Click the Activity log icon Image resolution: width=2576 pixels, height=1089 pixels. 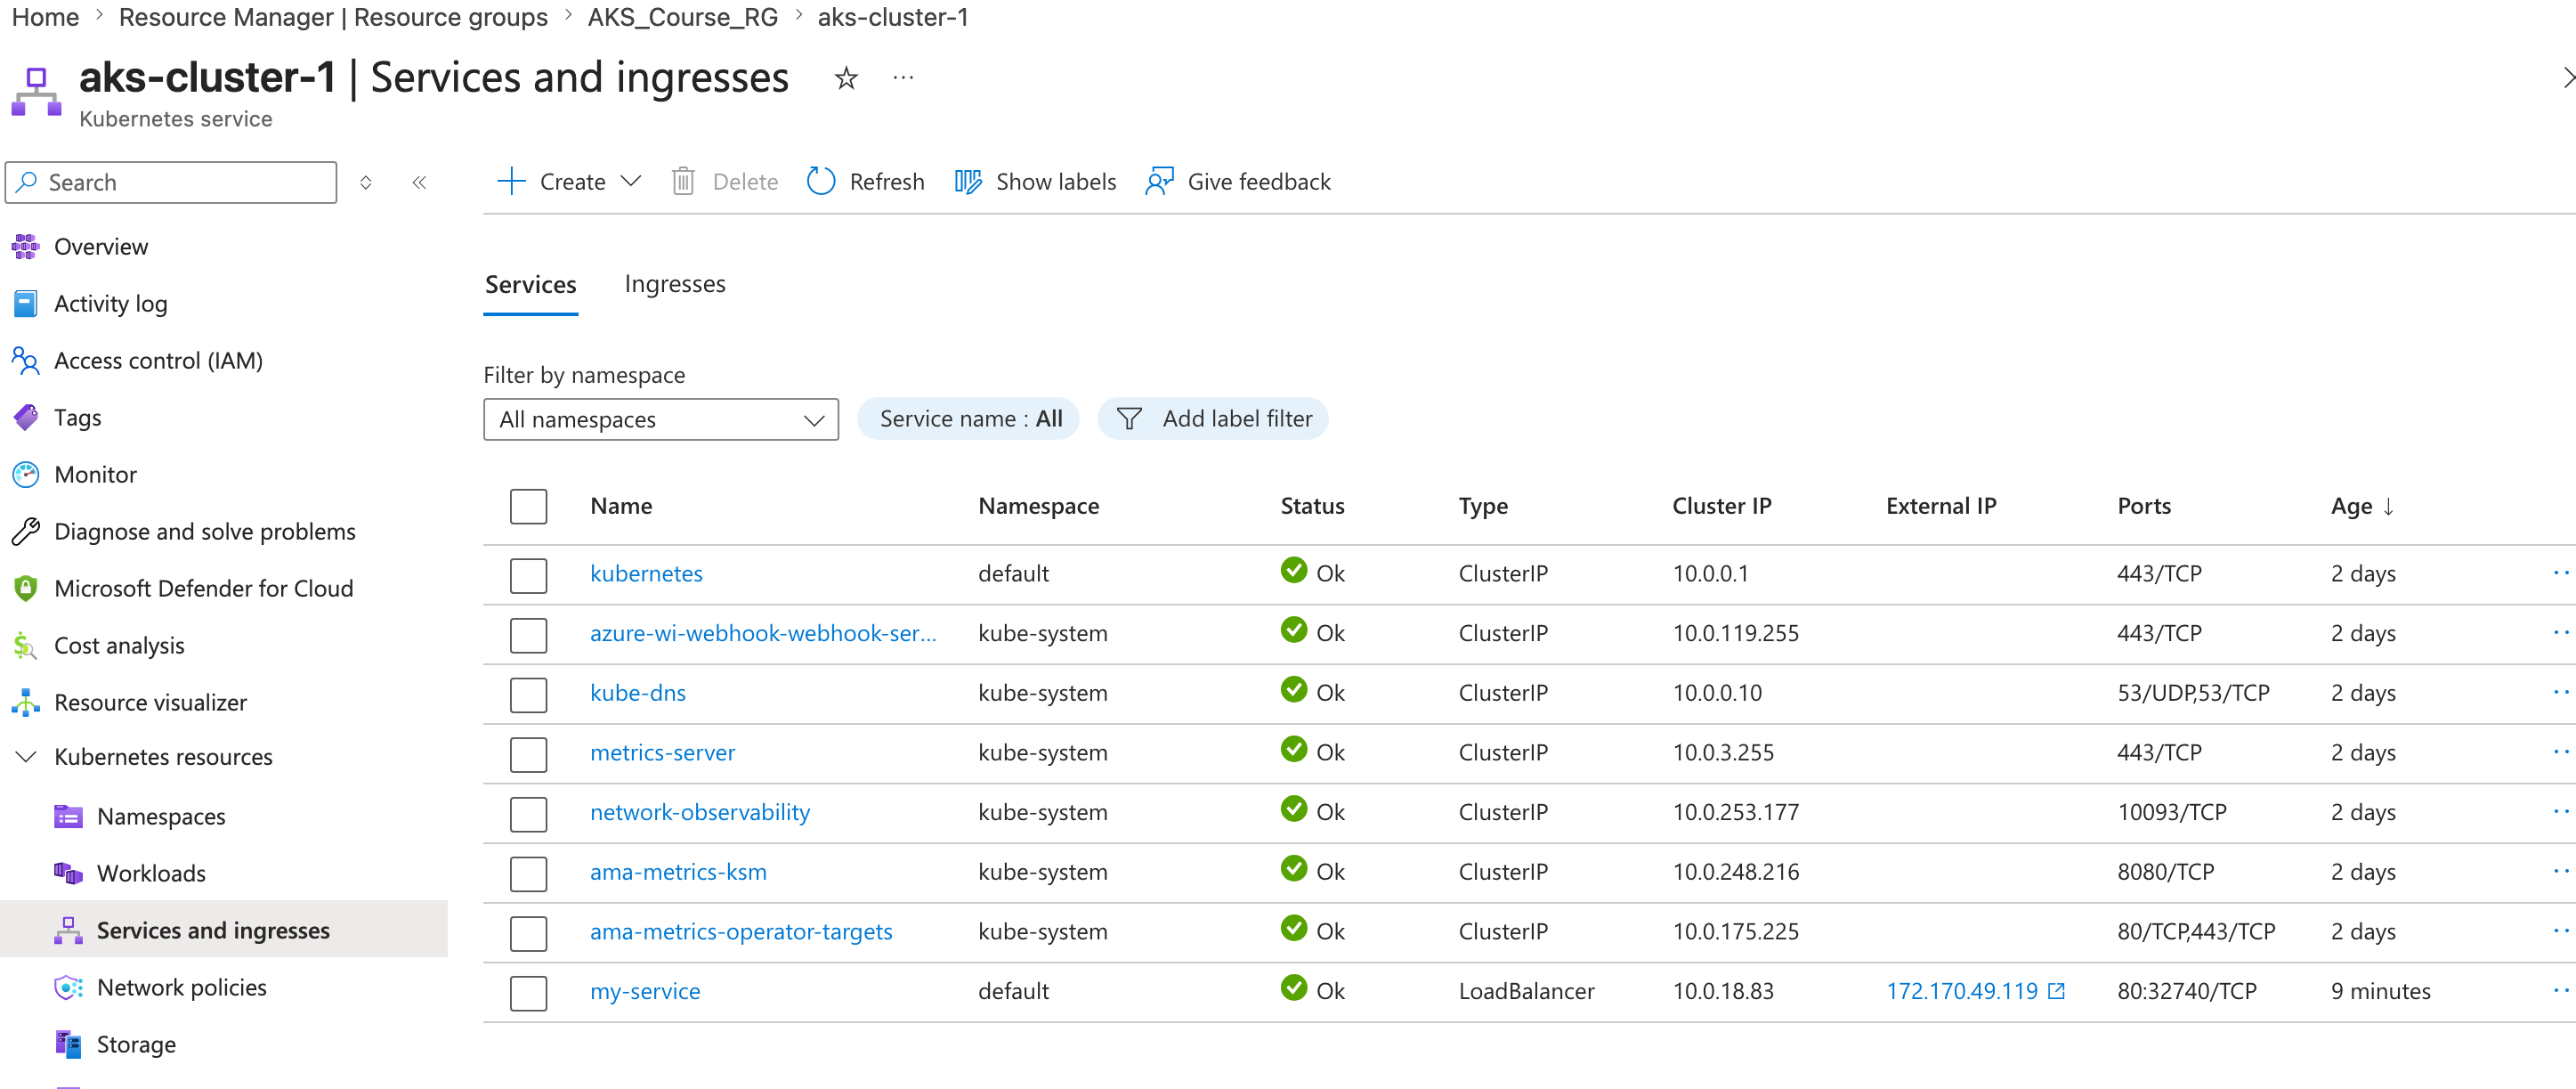26,303
